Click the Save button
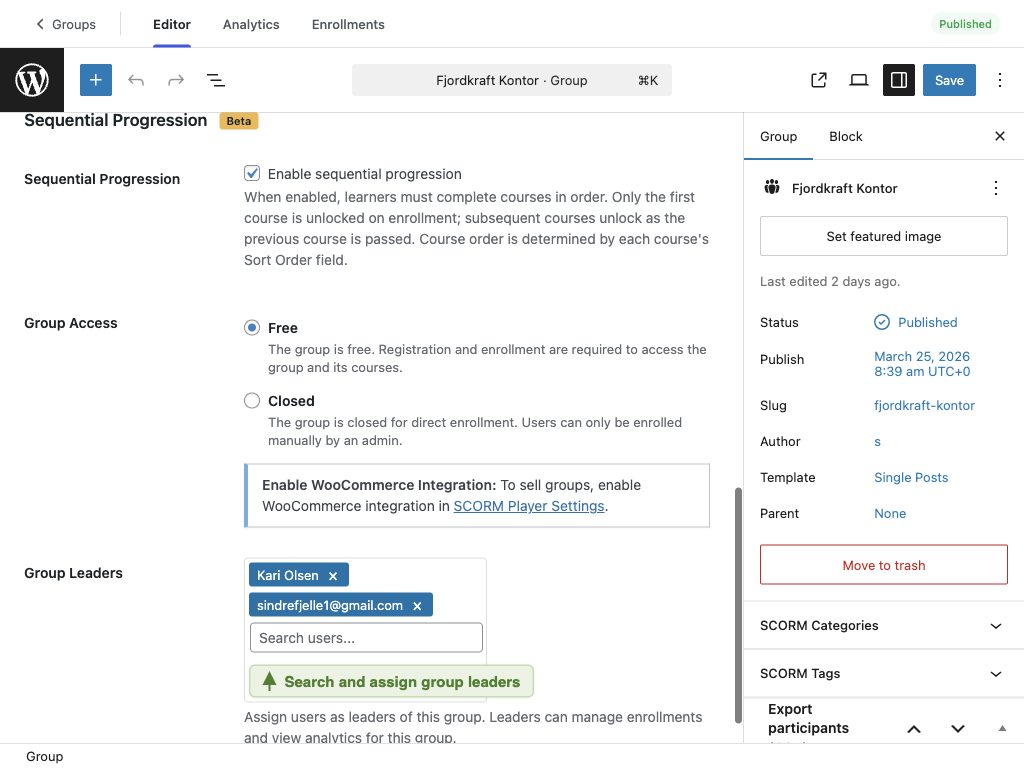The image size is (1024, 768). (x=948, y=79)
